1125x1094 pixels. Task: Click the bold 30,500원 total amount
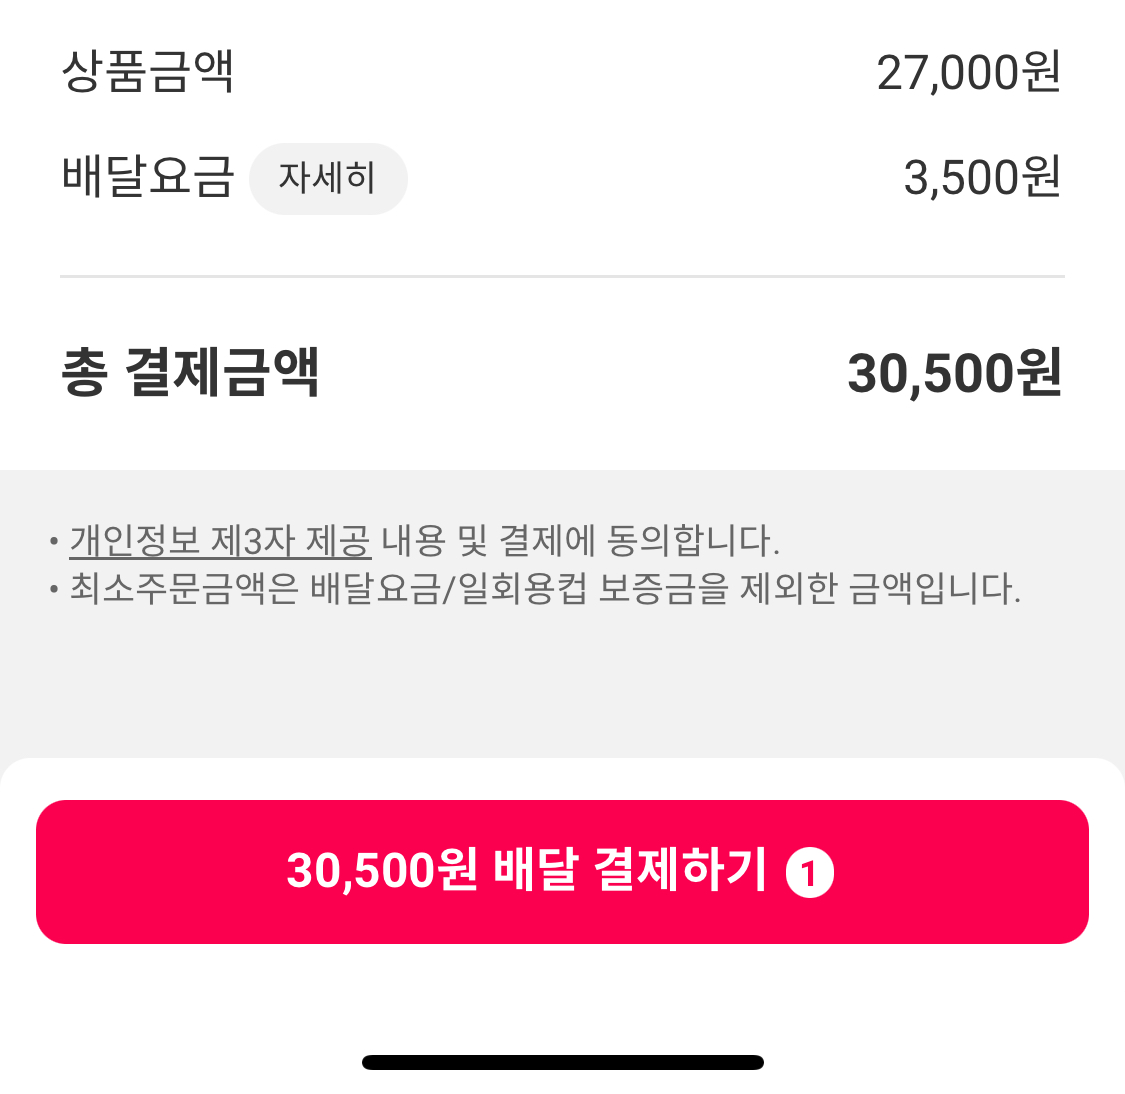(x=954, y=373)
